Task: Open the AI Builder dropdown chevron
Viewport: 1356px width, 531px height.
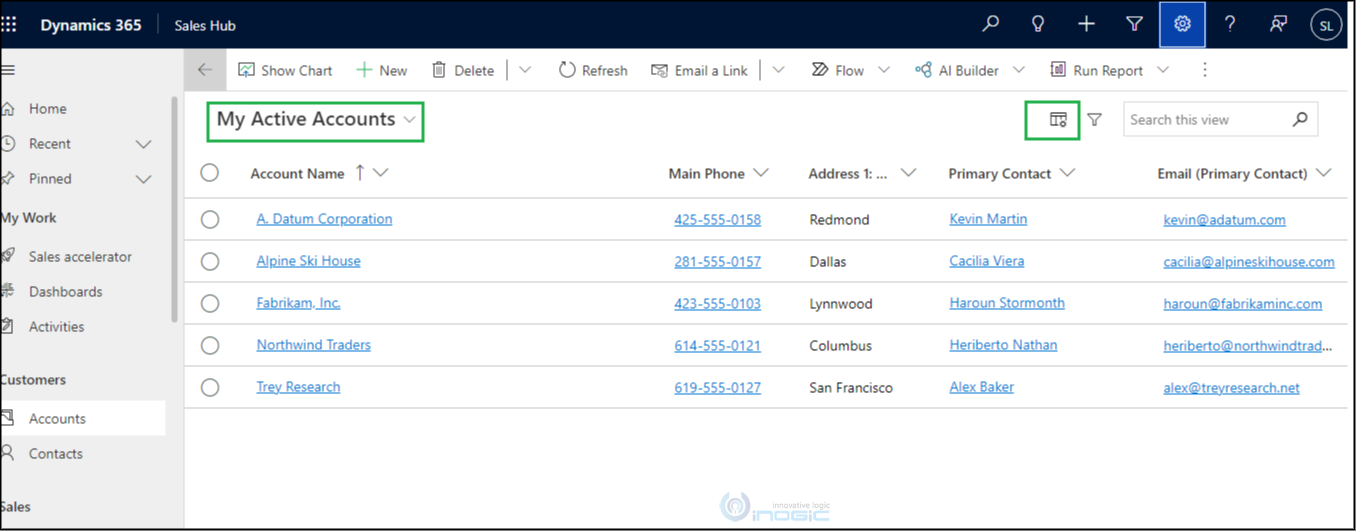Action: (1019, 70)
